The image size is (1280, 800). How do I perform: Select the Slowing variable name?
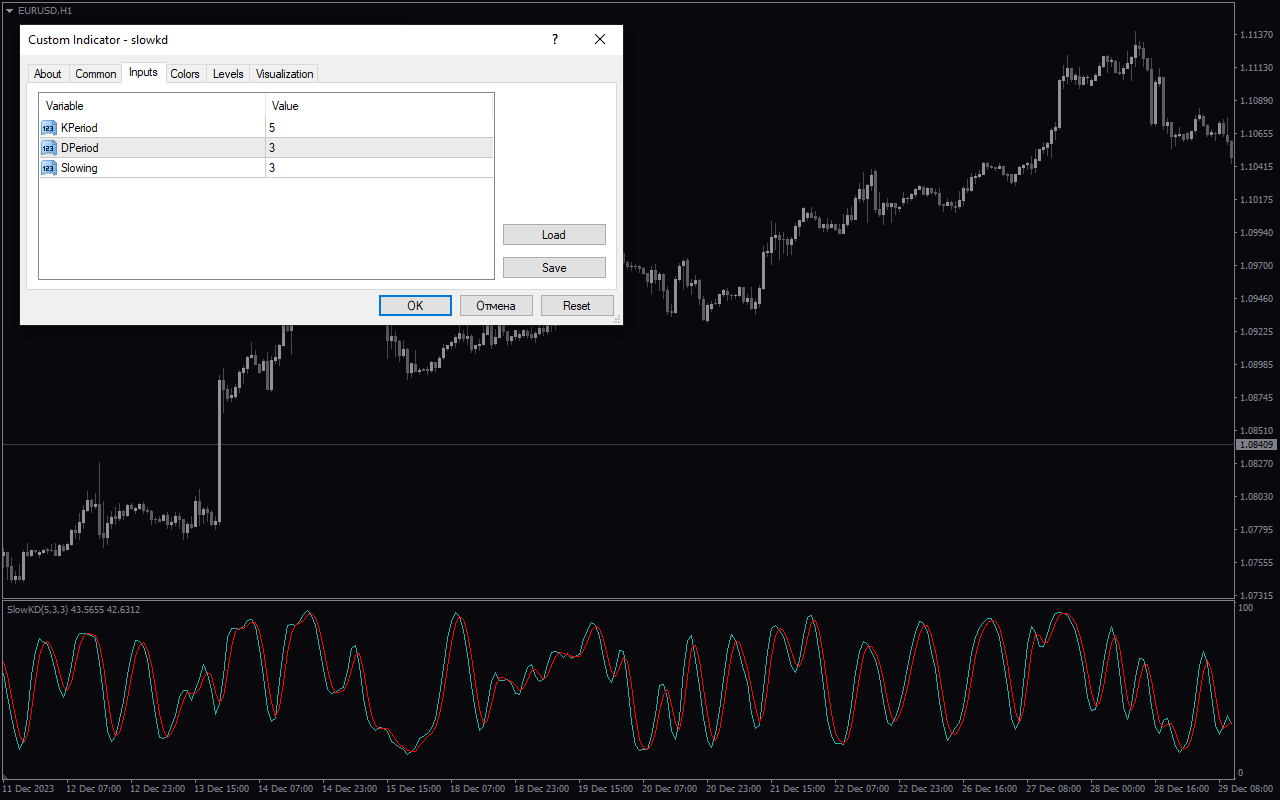[x=79, y=168]
